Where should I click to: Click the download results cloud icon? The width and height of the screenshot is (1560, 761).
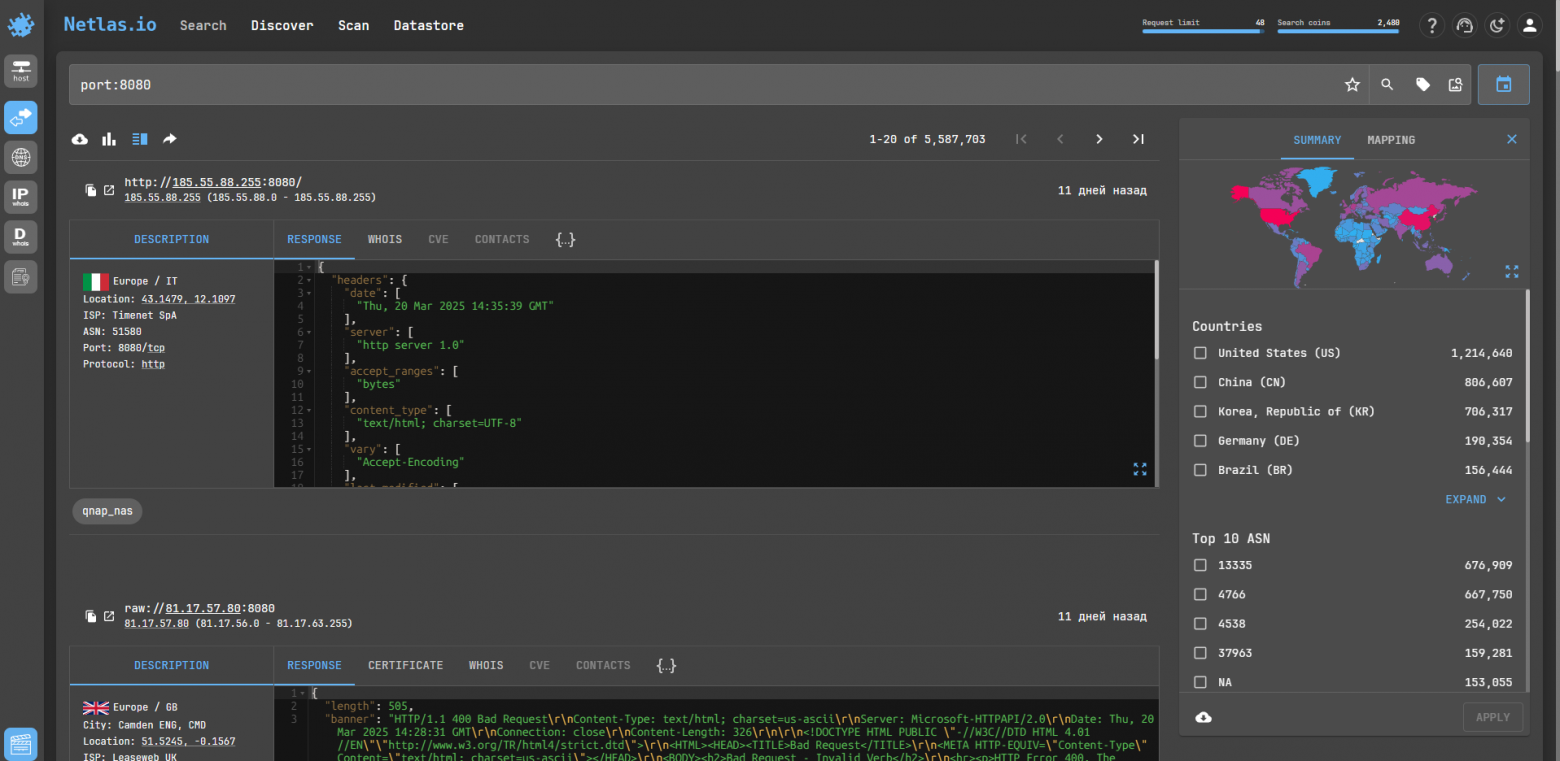pos(80,139)
